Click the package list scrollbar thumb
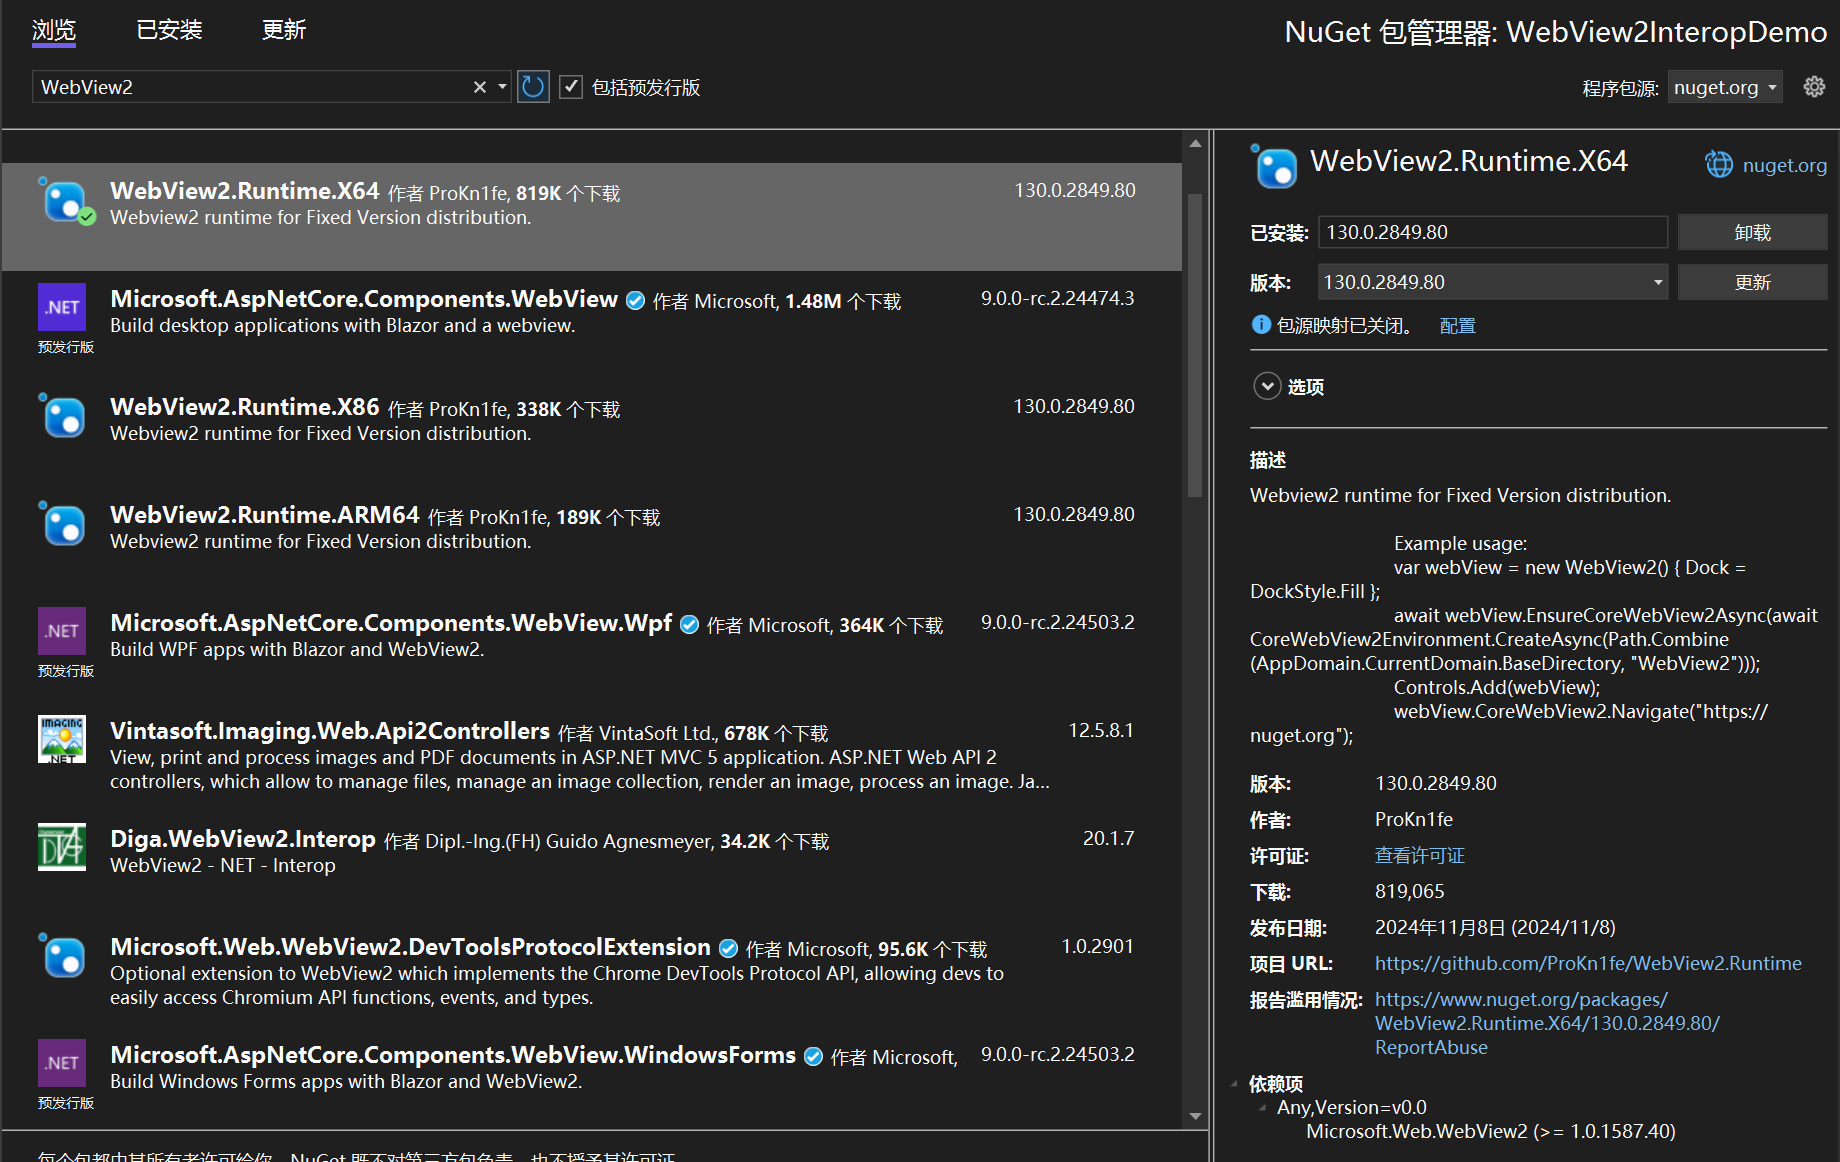Screen dimensions: 1840x1162 click(x=1195, y=345)
